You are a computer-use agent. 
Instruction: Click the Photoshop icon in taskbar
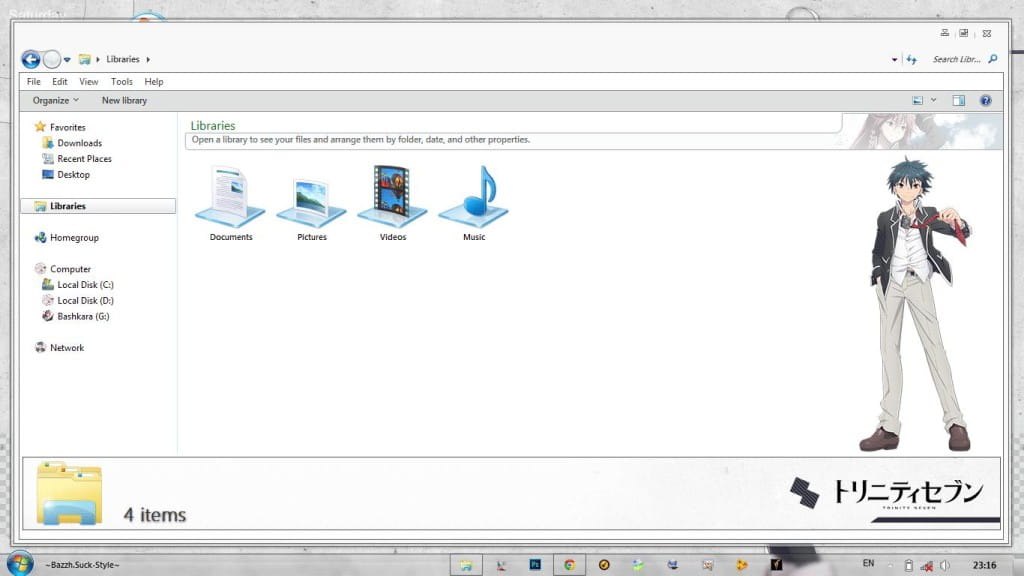(535, 565)
